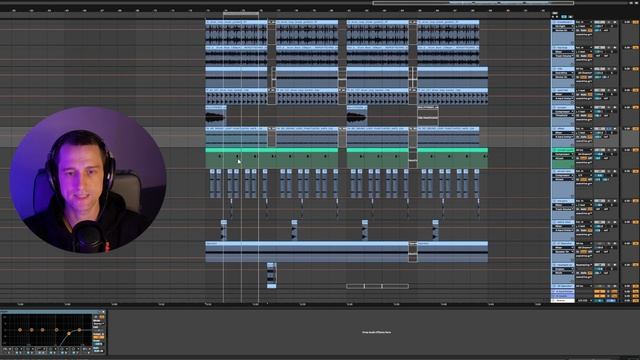The height and width of the screenshot is (360, 640).
Task: Click the loop brace above the arrangement
Action: (x=241, y=14)
